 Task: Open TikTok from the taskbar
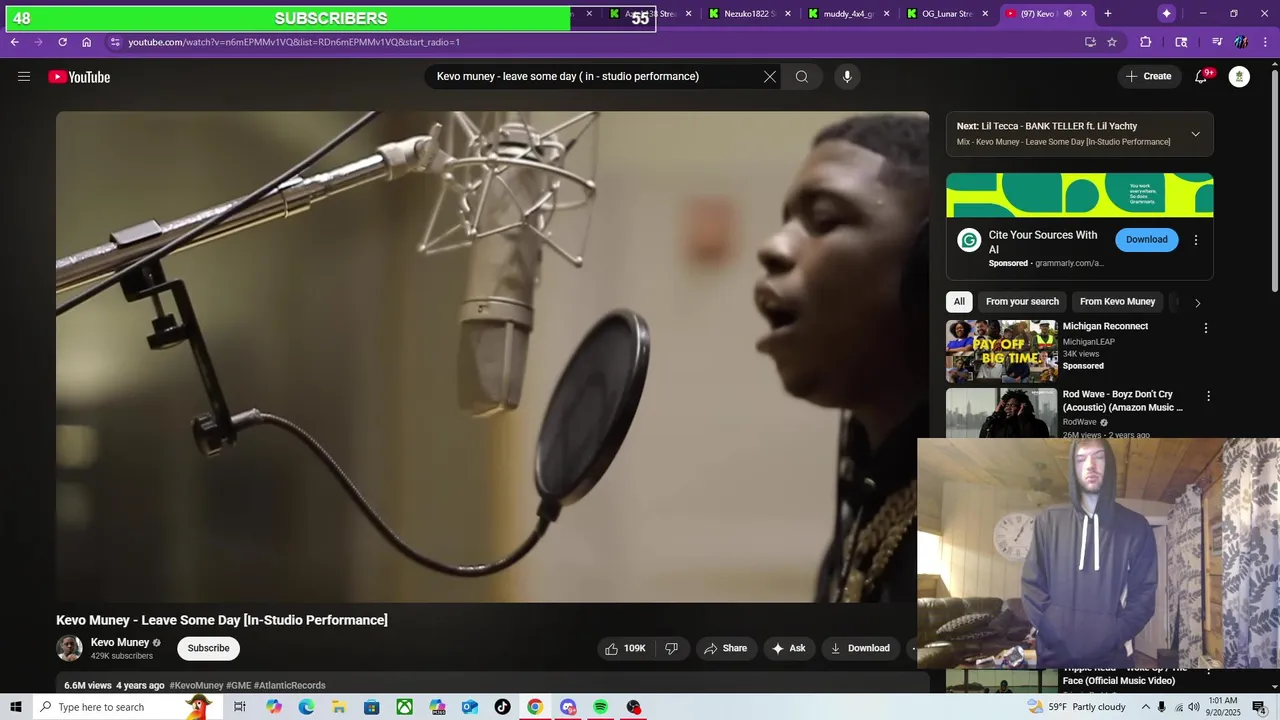click(502, 707)
